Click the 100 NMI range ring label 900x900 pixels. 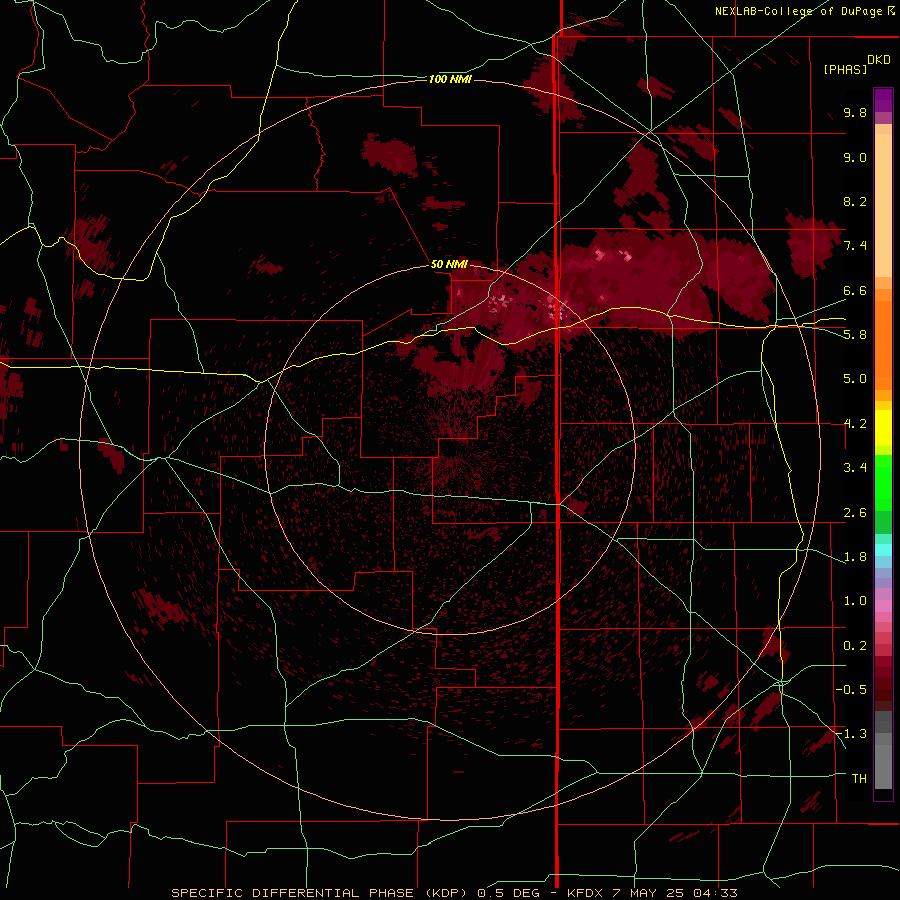click(x=450, y=79)
